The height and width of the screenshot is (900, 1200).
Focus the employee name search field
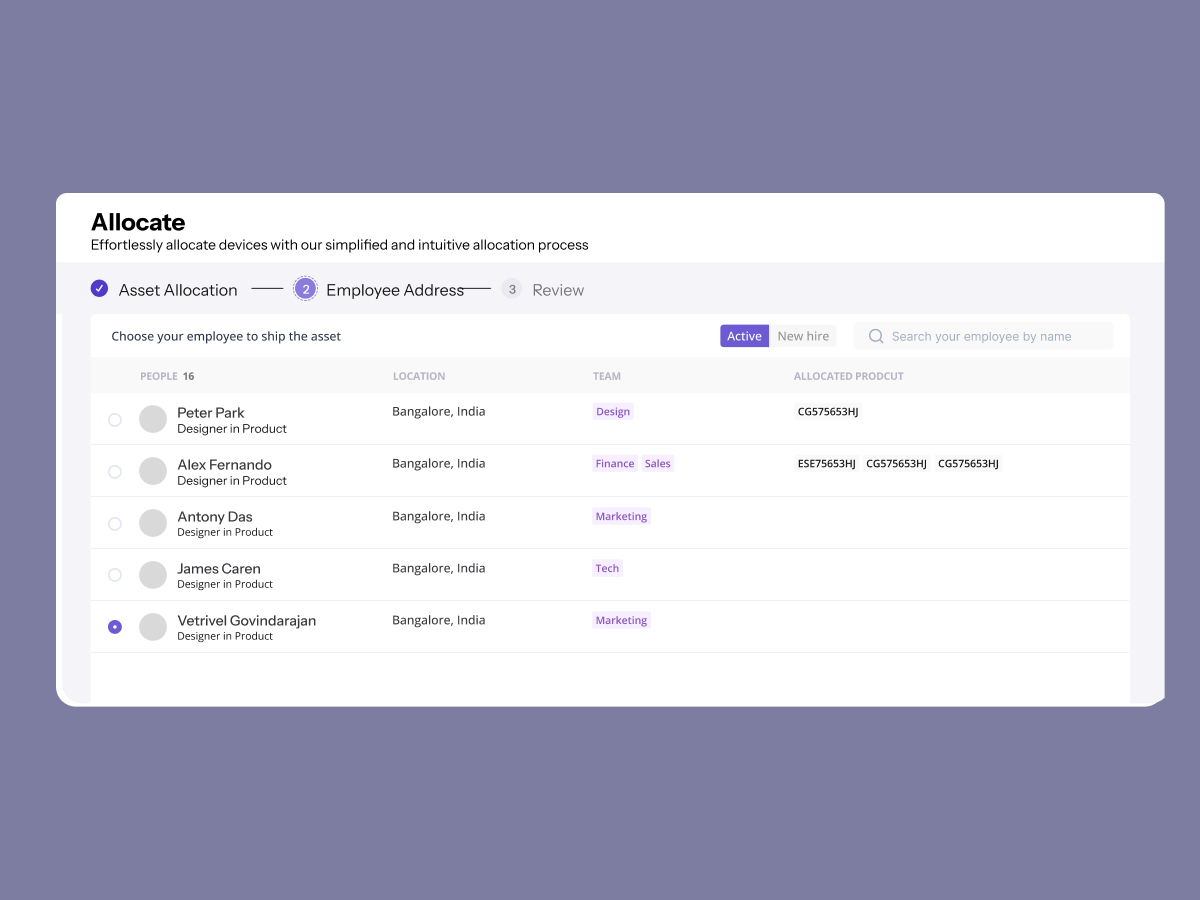pos(990,337)
